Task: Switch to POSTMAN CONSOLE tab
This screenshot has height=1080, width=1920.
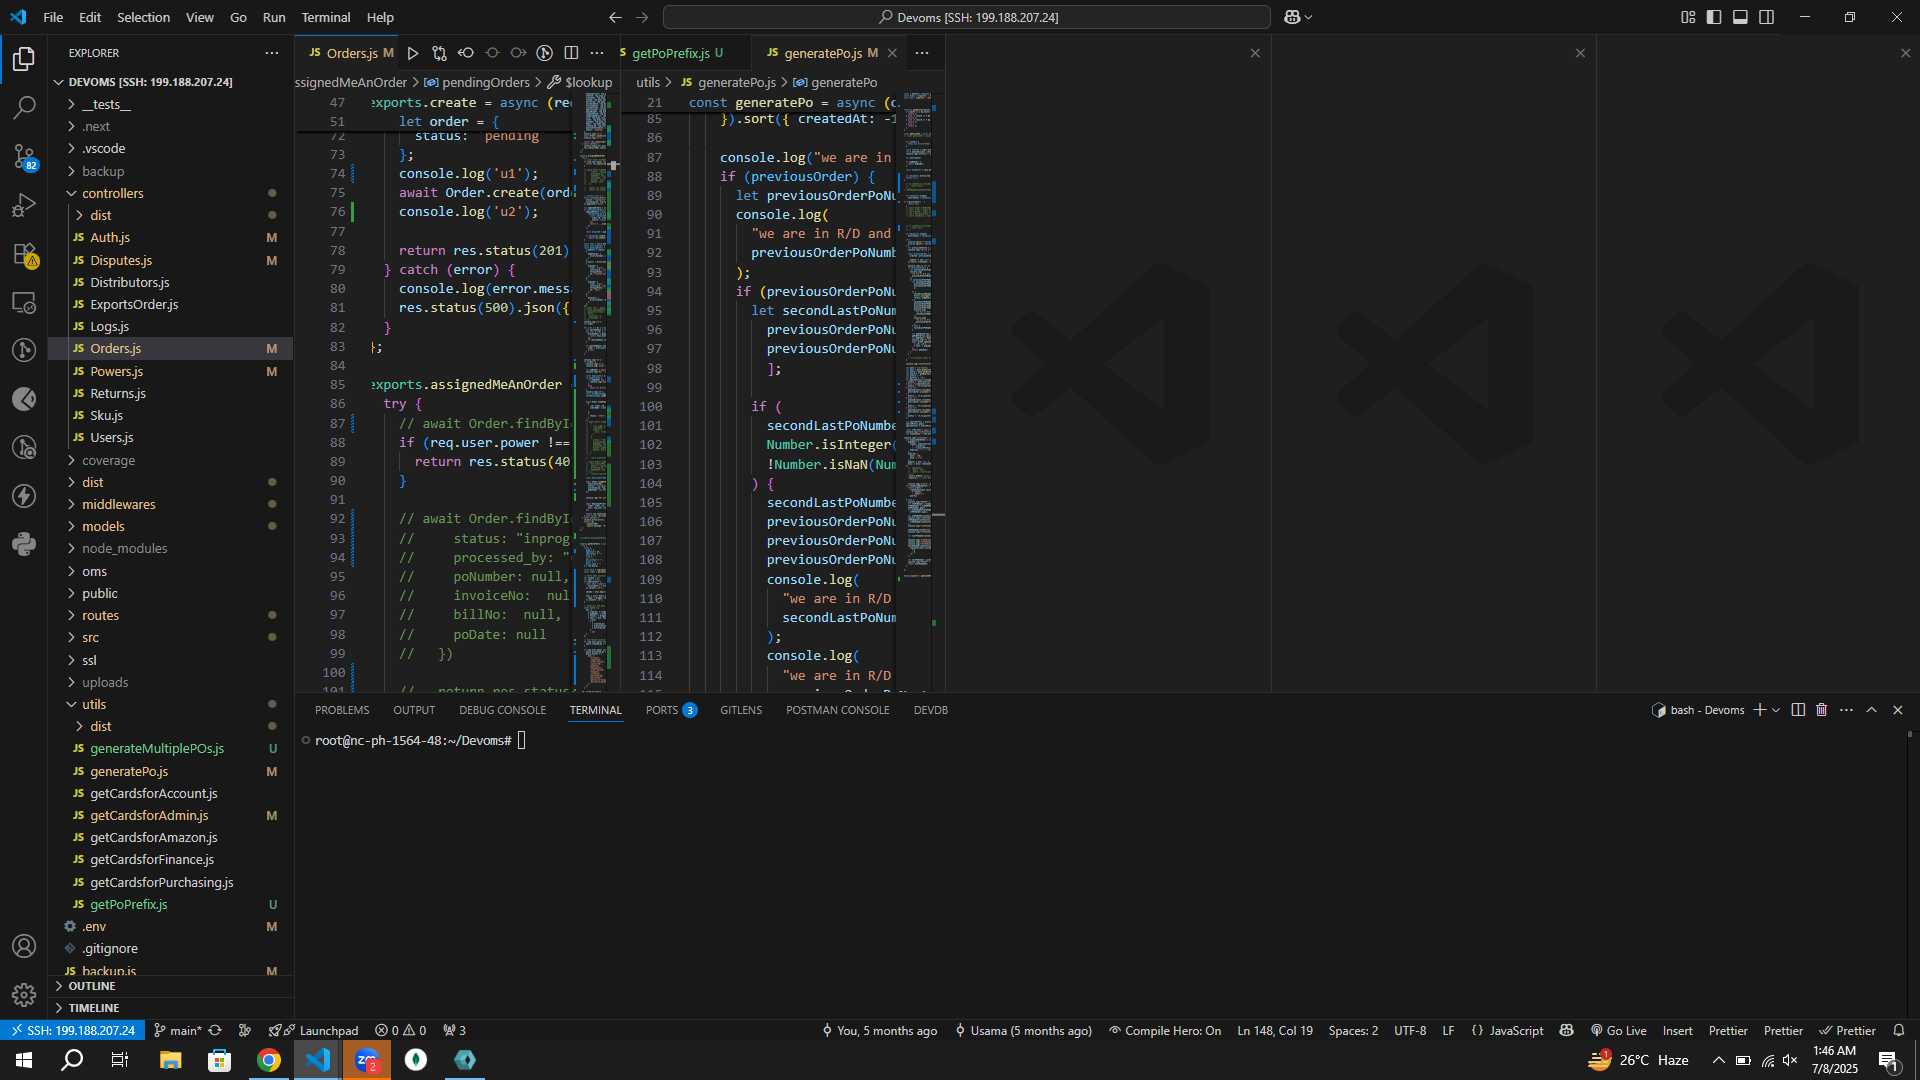Action: [x=837, y=710]
